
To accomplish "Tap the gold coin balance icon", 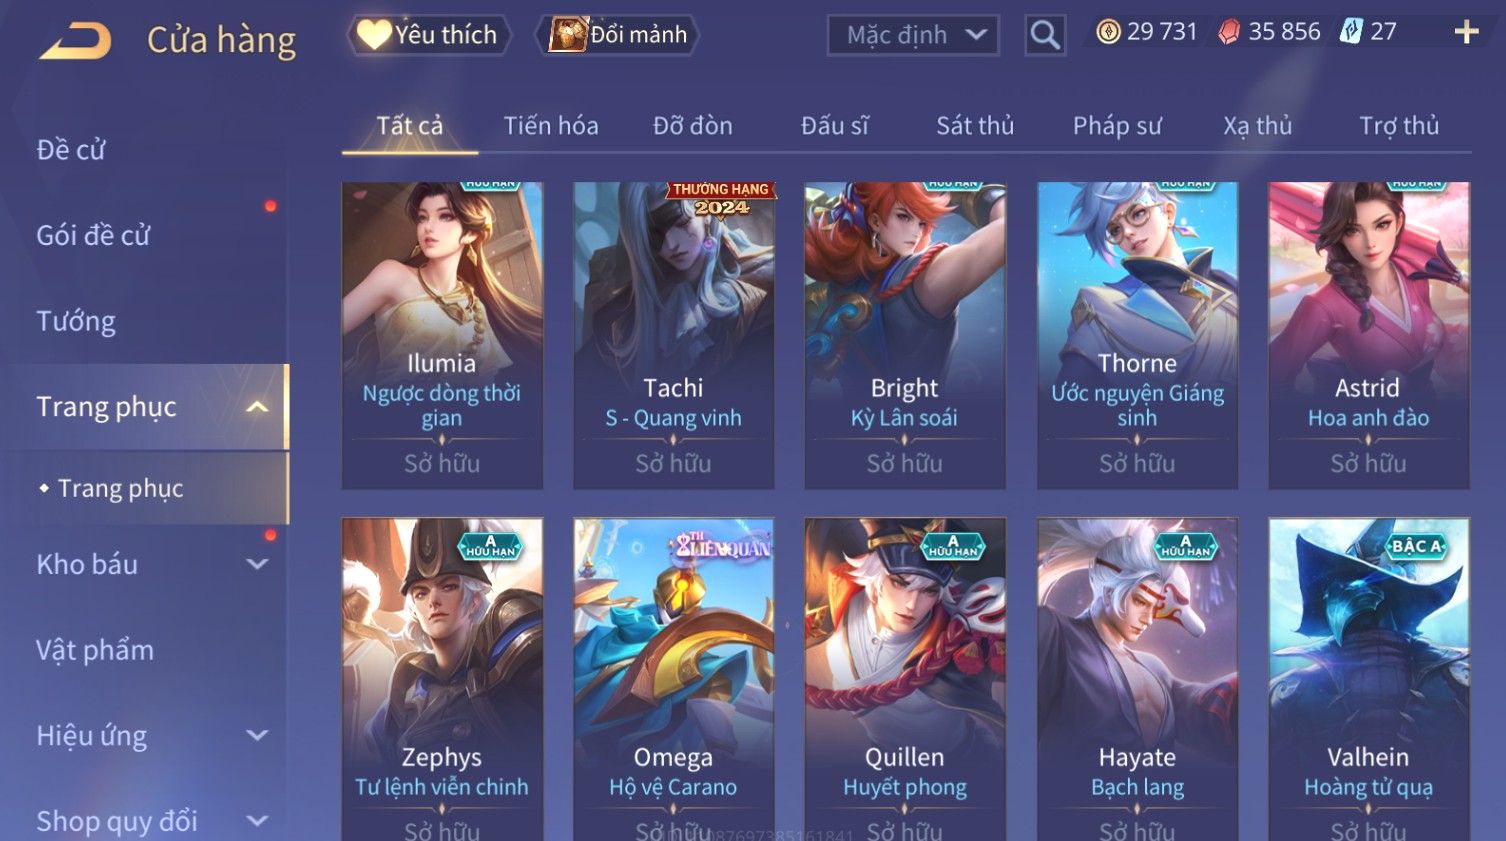I will 1108,32.
